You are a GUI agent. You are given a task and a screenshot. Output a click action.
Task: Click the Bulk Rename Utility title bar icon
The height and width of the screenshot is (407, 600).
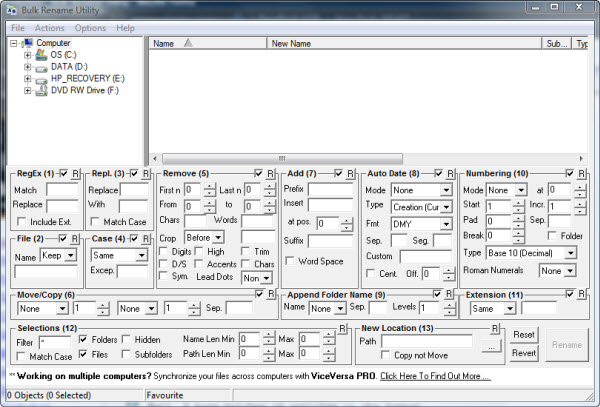click(x=12, y=10)
